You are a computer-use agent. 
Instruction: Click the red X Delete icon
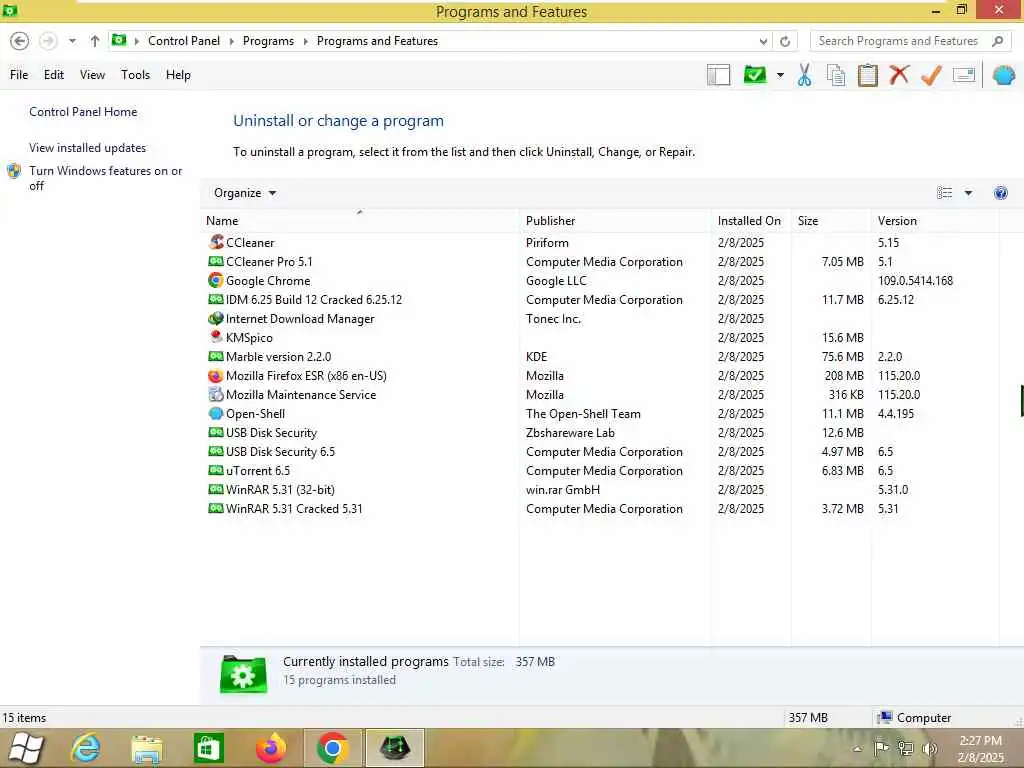click(899, 74)
